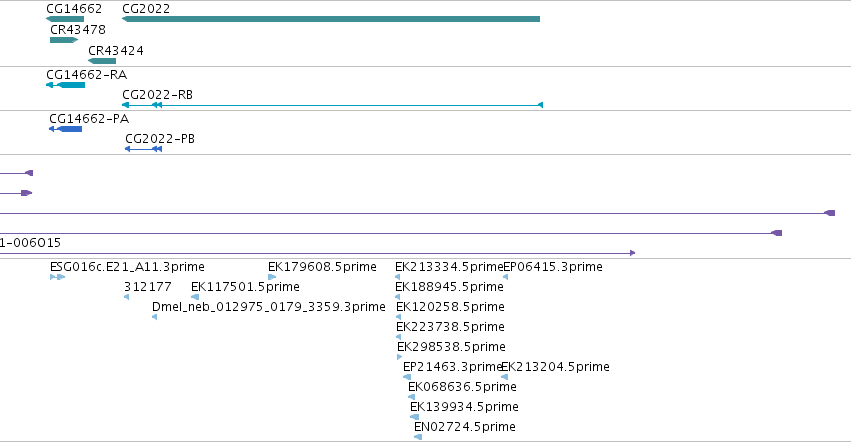The image size is (851, 442).
Task: Select the EN02724.5prime insertion marker
Action: coord(418,437)
